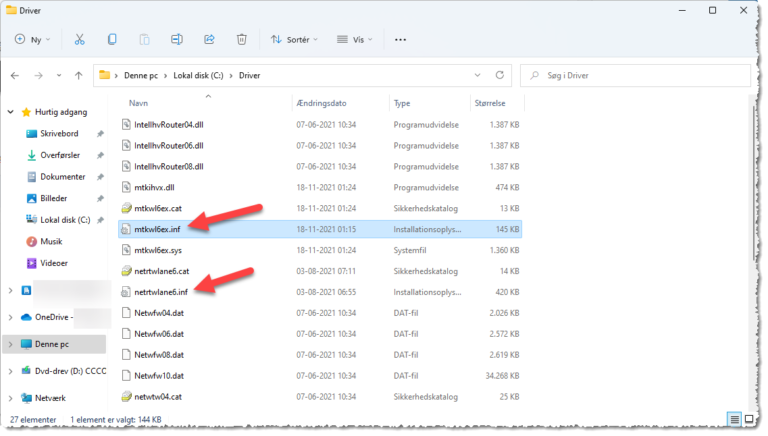Open Dokumenter in the sidebar
Image resolution: width=768 pixels, height=436 pixels.
point(62,177)
